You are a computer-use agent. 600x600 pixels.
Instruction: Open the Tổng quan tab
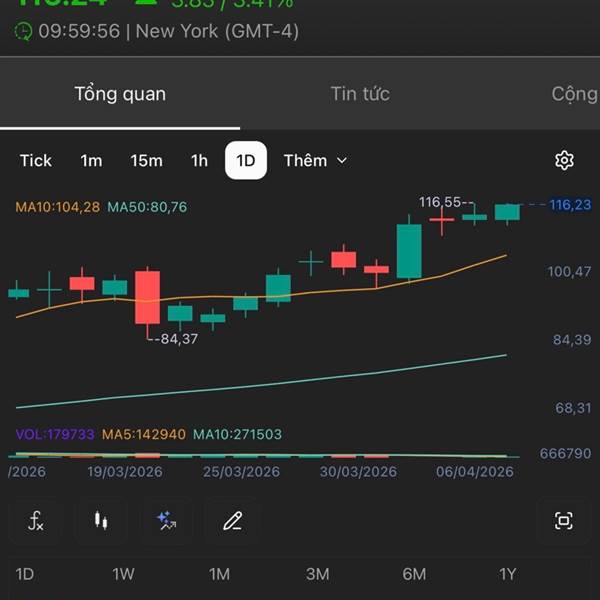120,94
